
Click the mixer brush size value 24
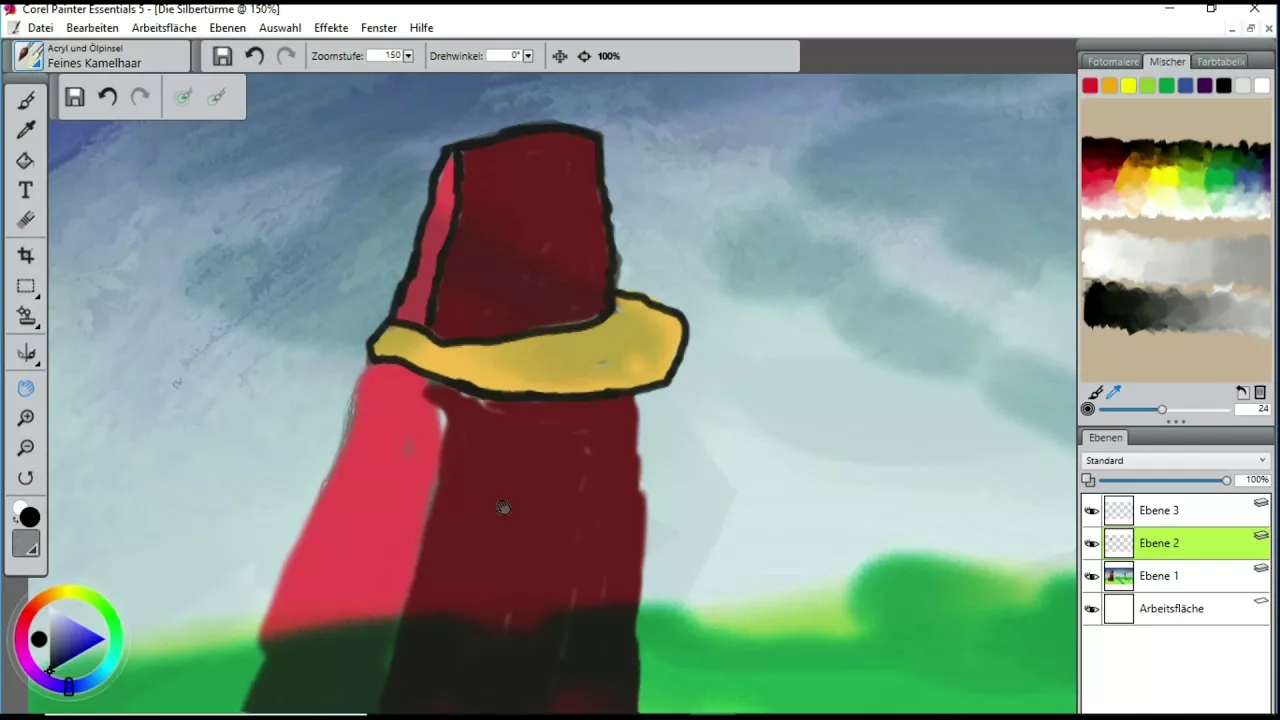pyautogui.click(x=1252, y=409)
